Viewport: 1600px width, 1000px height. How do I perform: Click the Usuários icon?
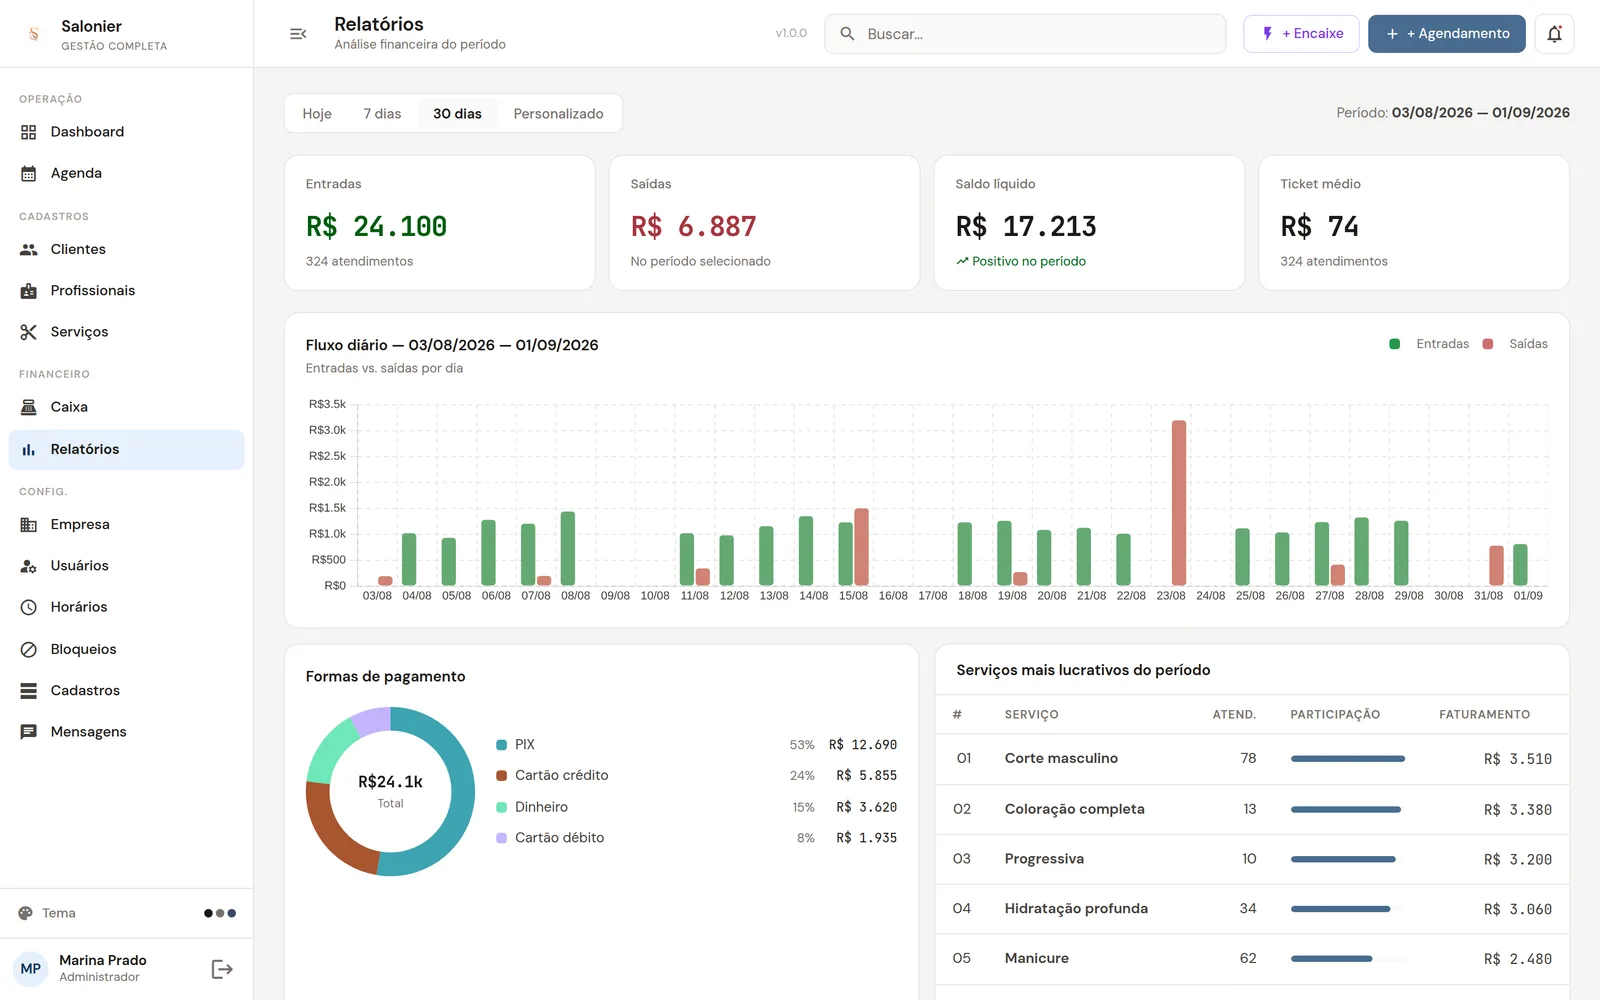click(29, 566)
